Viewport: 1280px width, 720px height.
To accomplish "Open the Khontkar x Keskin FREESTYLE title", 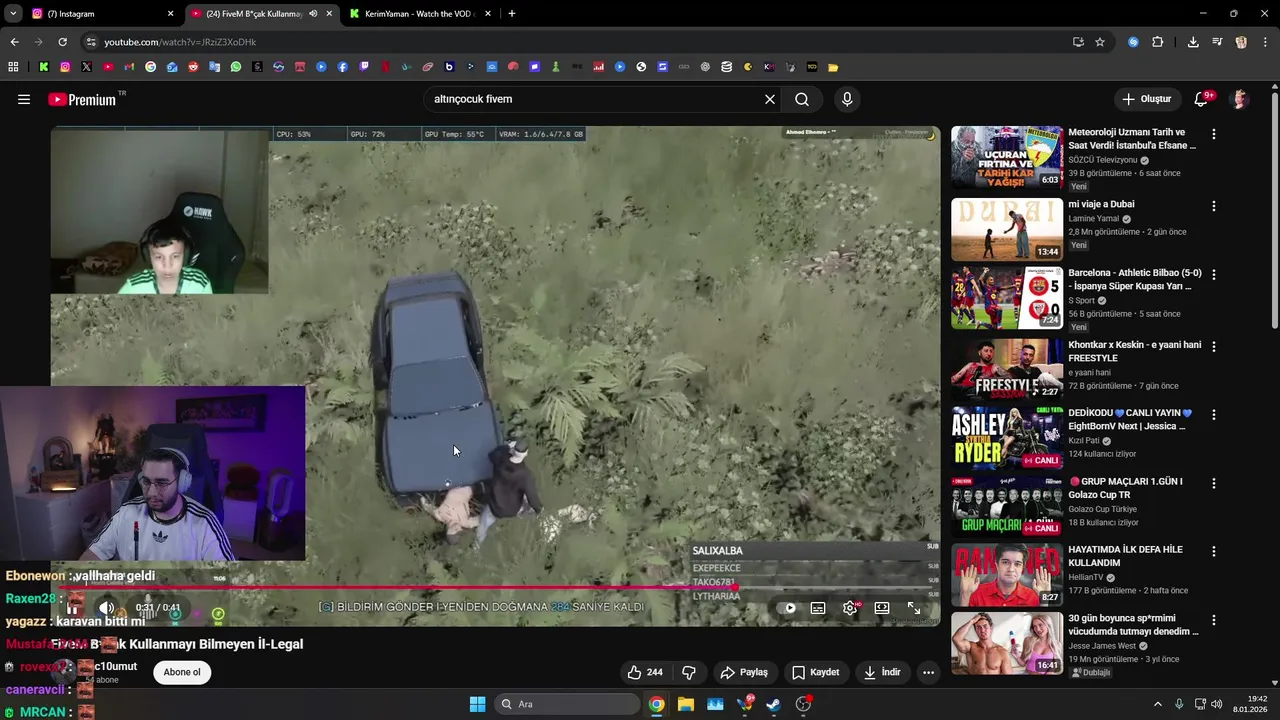I will [1134, 351].
